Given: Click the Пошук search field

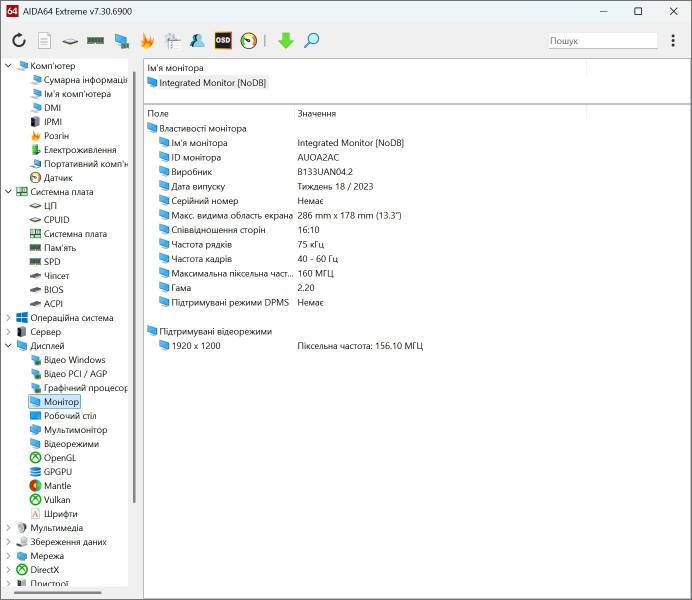Looking at the screenshot, I should coord(602,41).
